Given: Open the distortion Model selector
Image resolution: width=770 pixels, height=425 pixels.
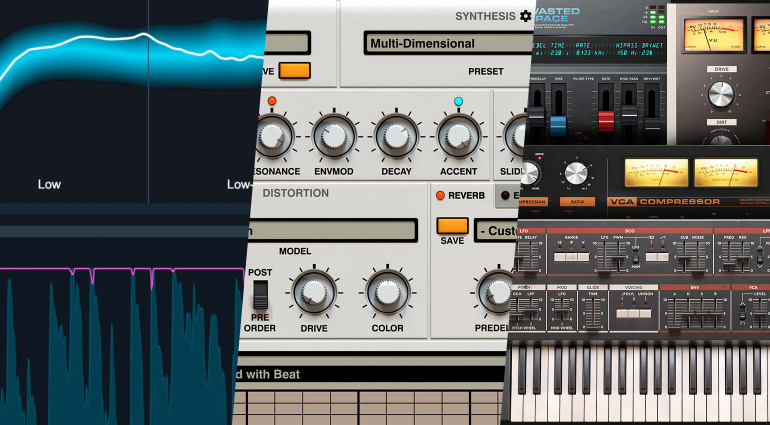Looking at the screenshot, I should [x=330, y=229].
